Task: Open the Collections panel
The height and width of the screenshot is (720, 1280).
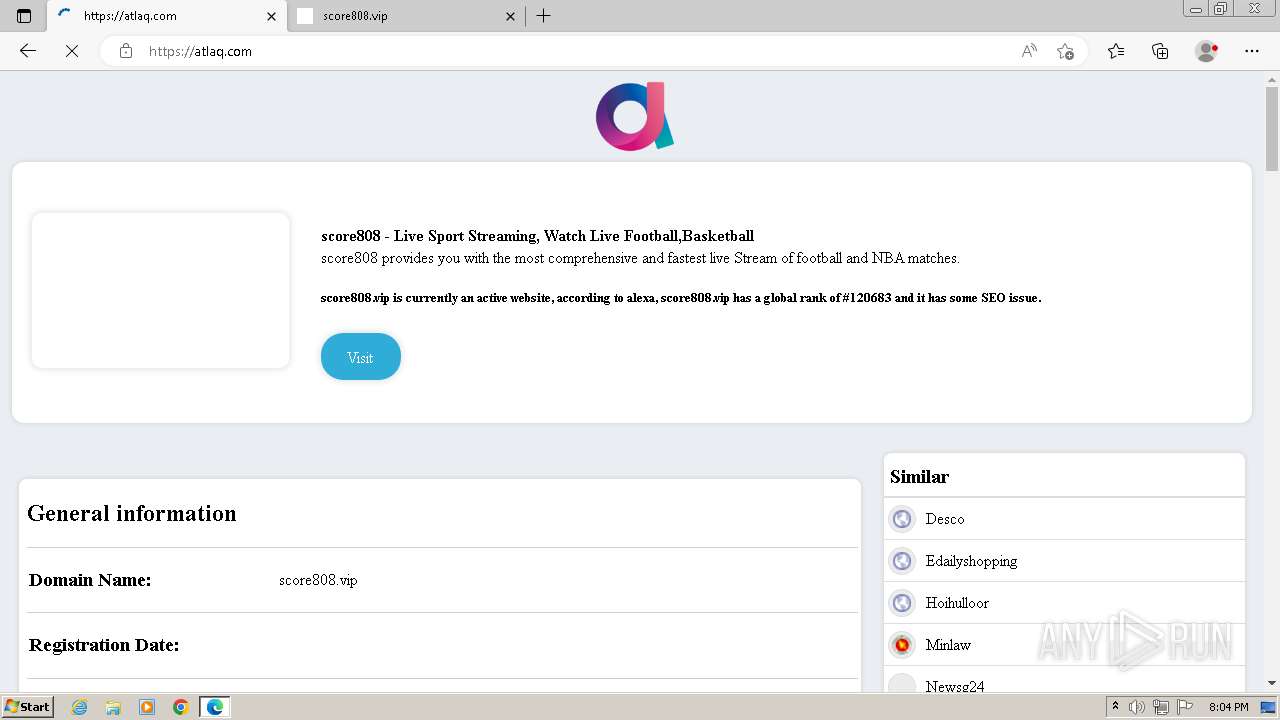Action: pos(1160,51)
